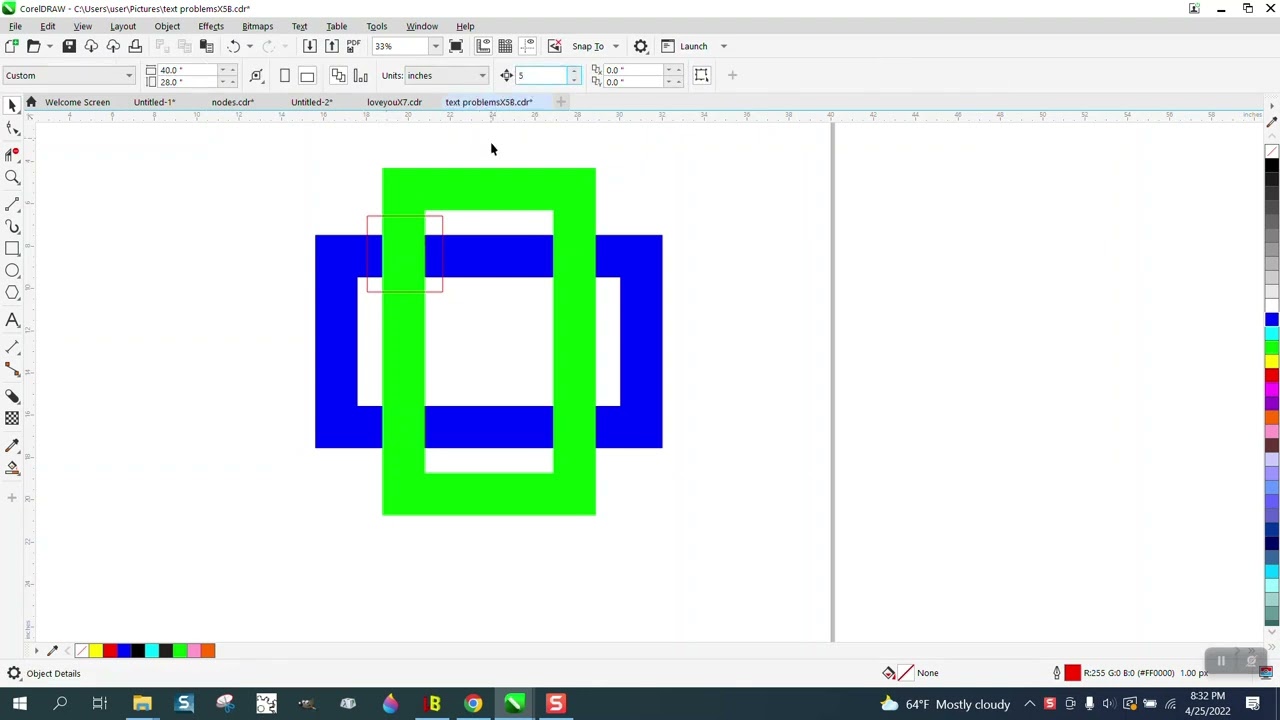Click the Save disk icon
The image size is (1280, 720).
[69, 46]
